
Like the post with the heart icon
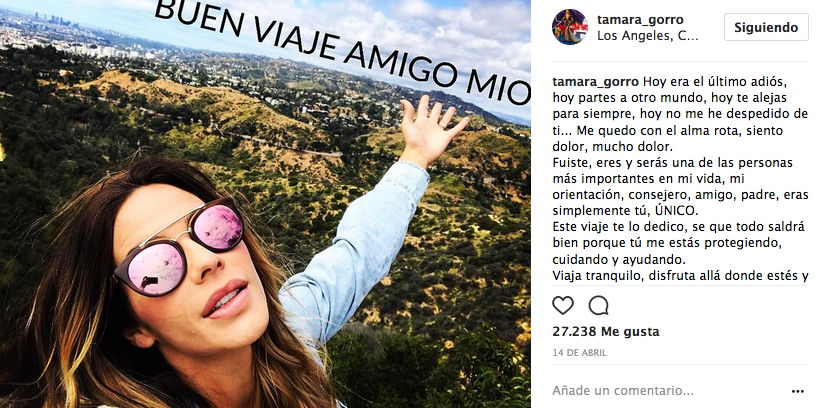tap(563, 305)
